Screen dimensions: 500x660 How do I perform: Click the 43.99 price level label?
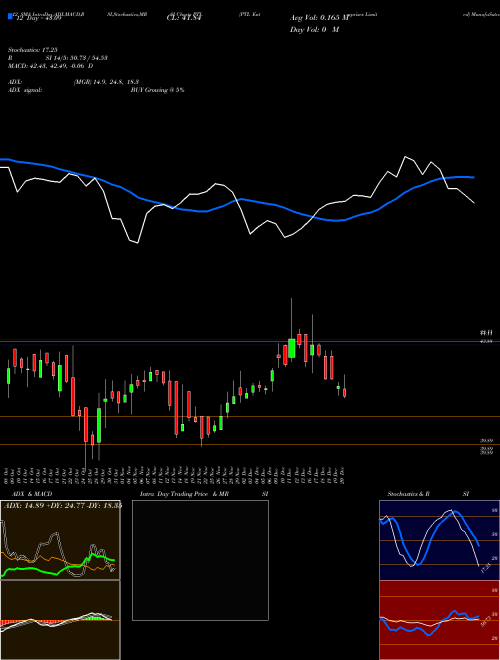487,341
